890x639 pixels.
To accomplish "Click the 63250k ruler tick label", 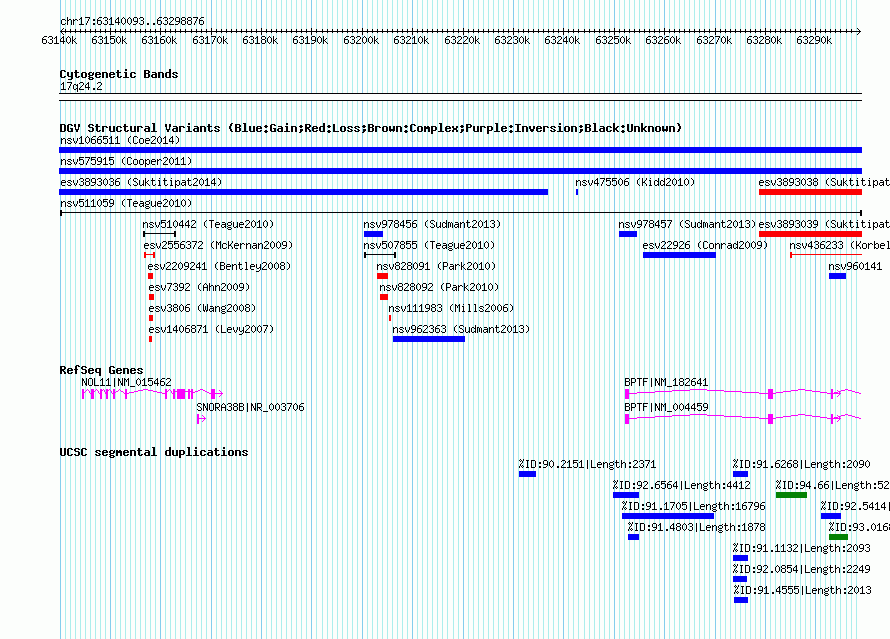I will click(x=613, y=40).
